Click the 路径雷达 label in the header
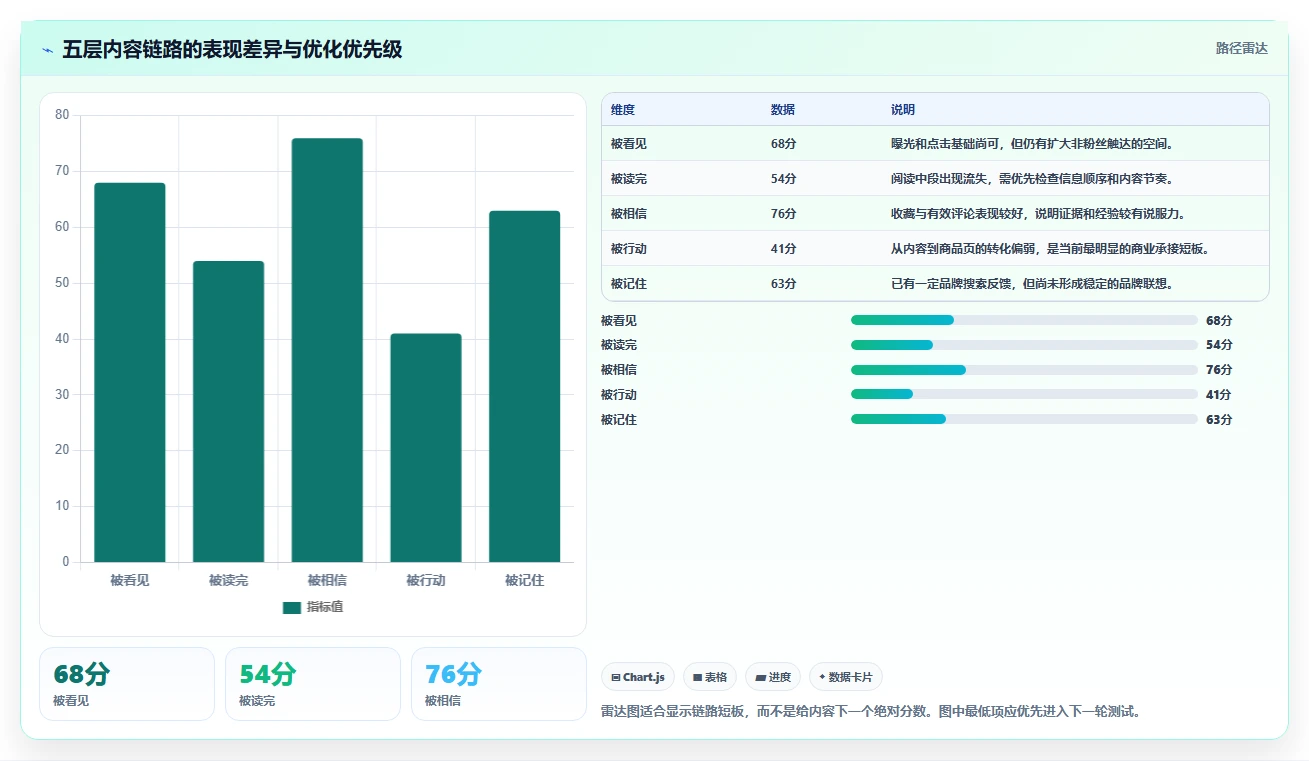Image resolution: width=1309 pixels, height=761 pixels. 1241,48
